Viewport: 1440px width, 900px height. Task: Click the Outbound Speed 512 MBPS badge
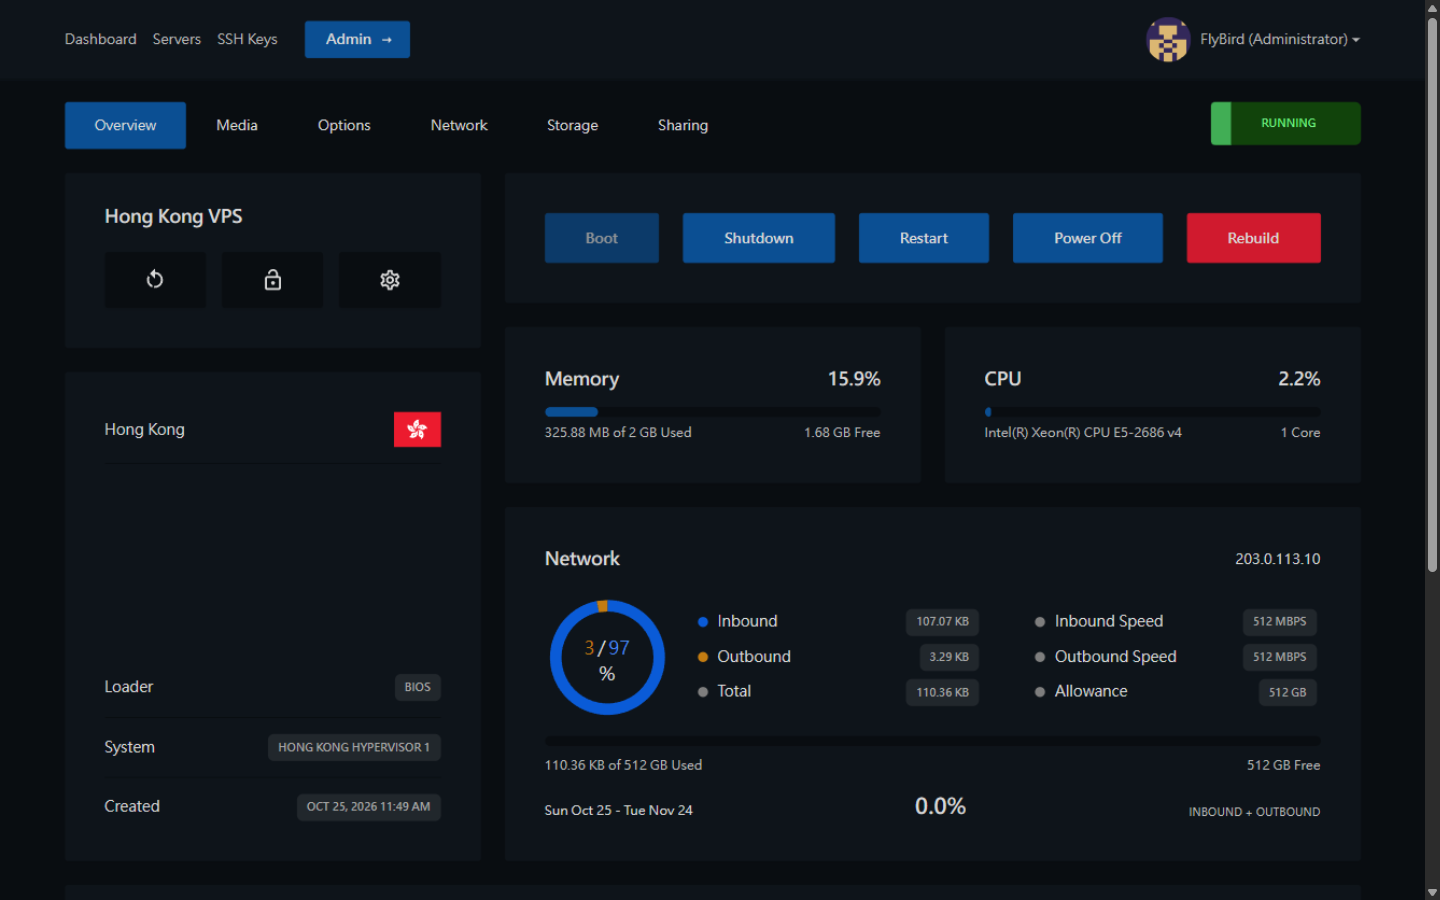click(1280, 657)
